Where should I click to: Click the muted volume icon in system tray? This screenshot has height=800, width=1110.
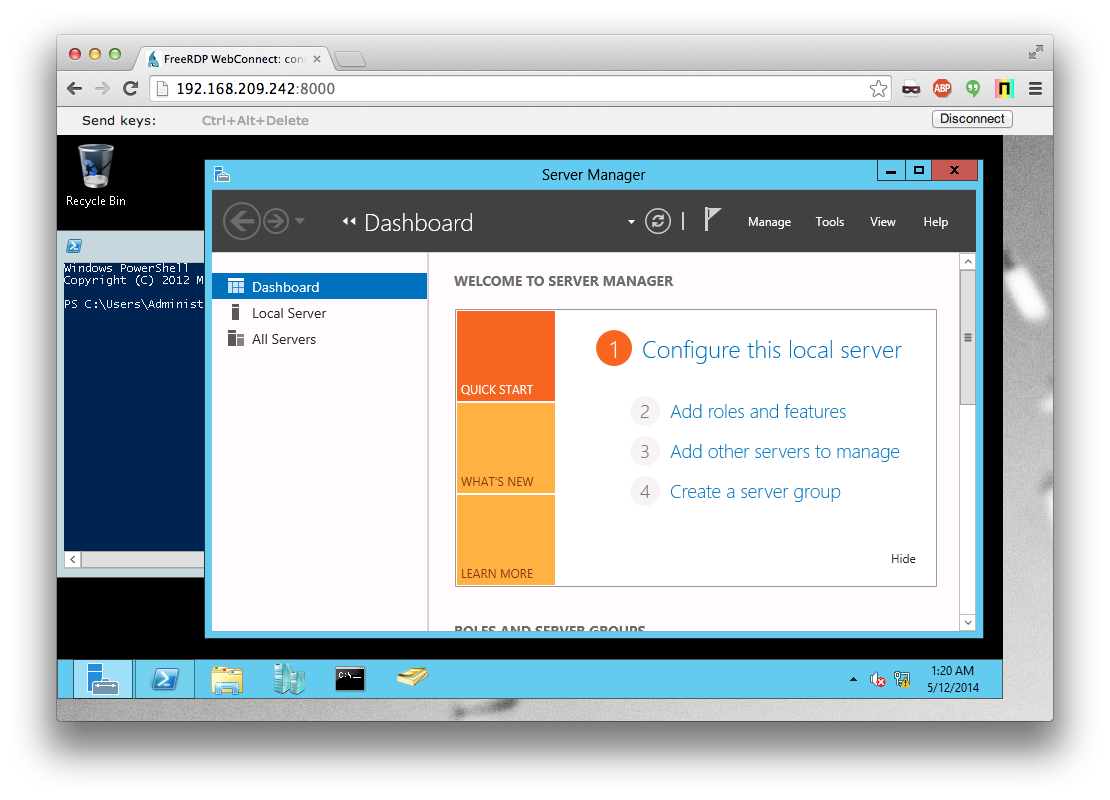[x=877, y=679]
